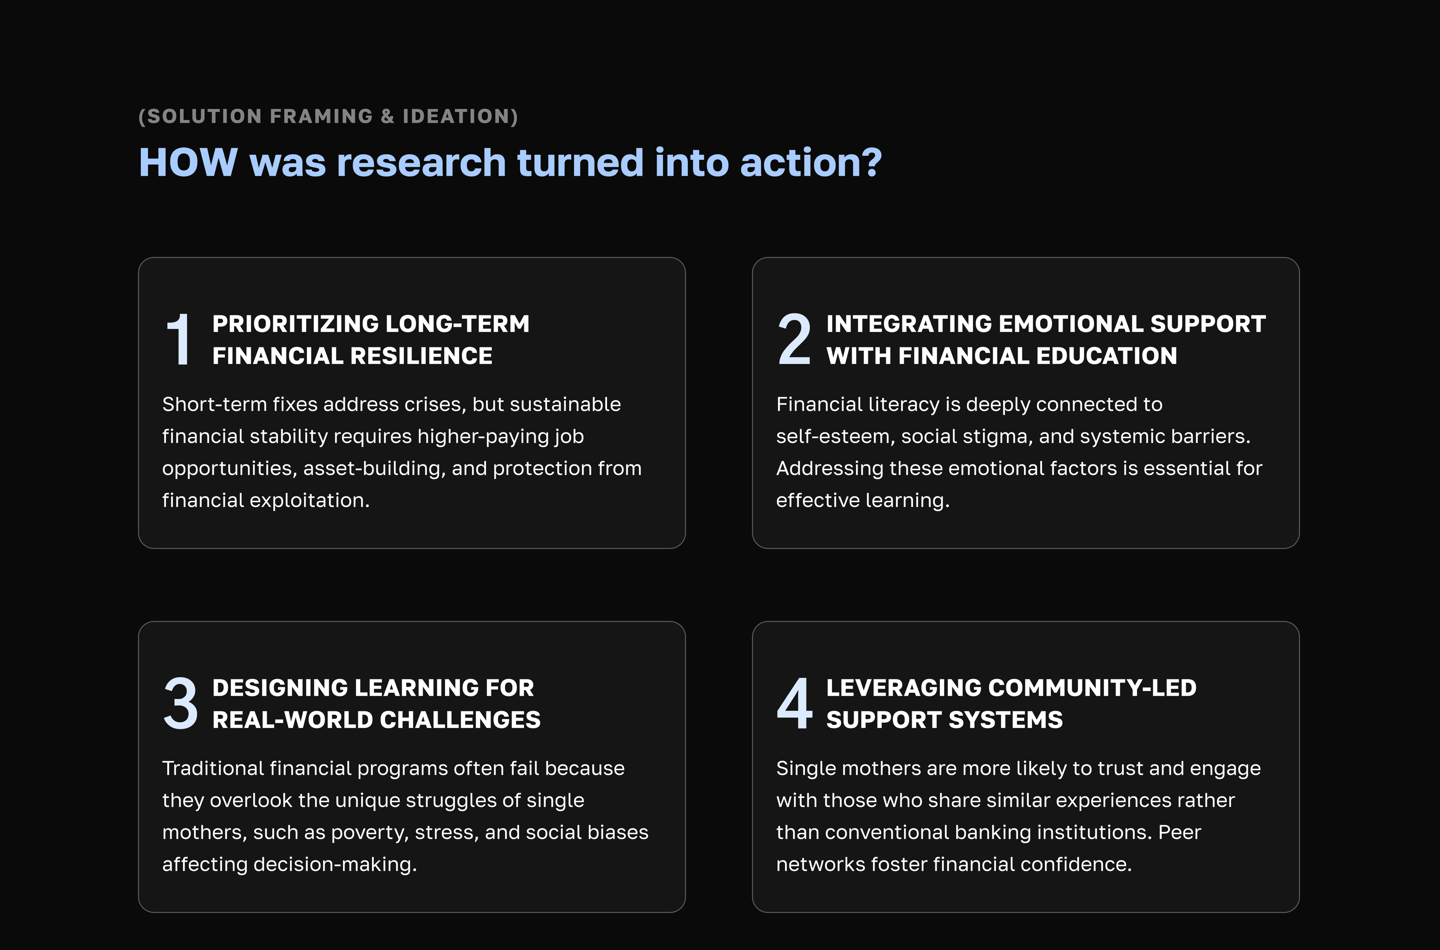The width and height of the screenshot is (1440, 950).
Task: Click 'Prioritizing Long-Term Financial Resilience' title
Action: point(371,340)
